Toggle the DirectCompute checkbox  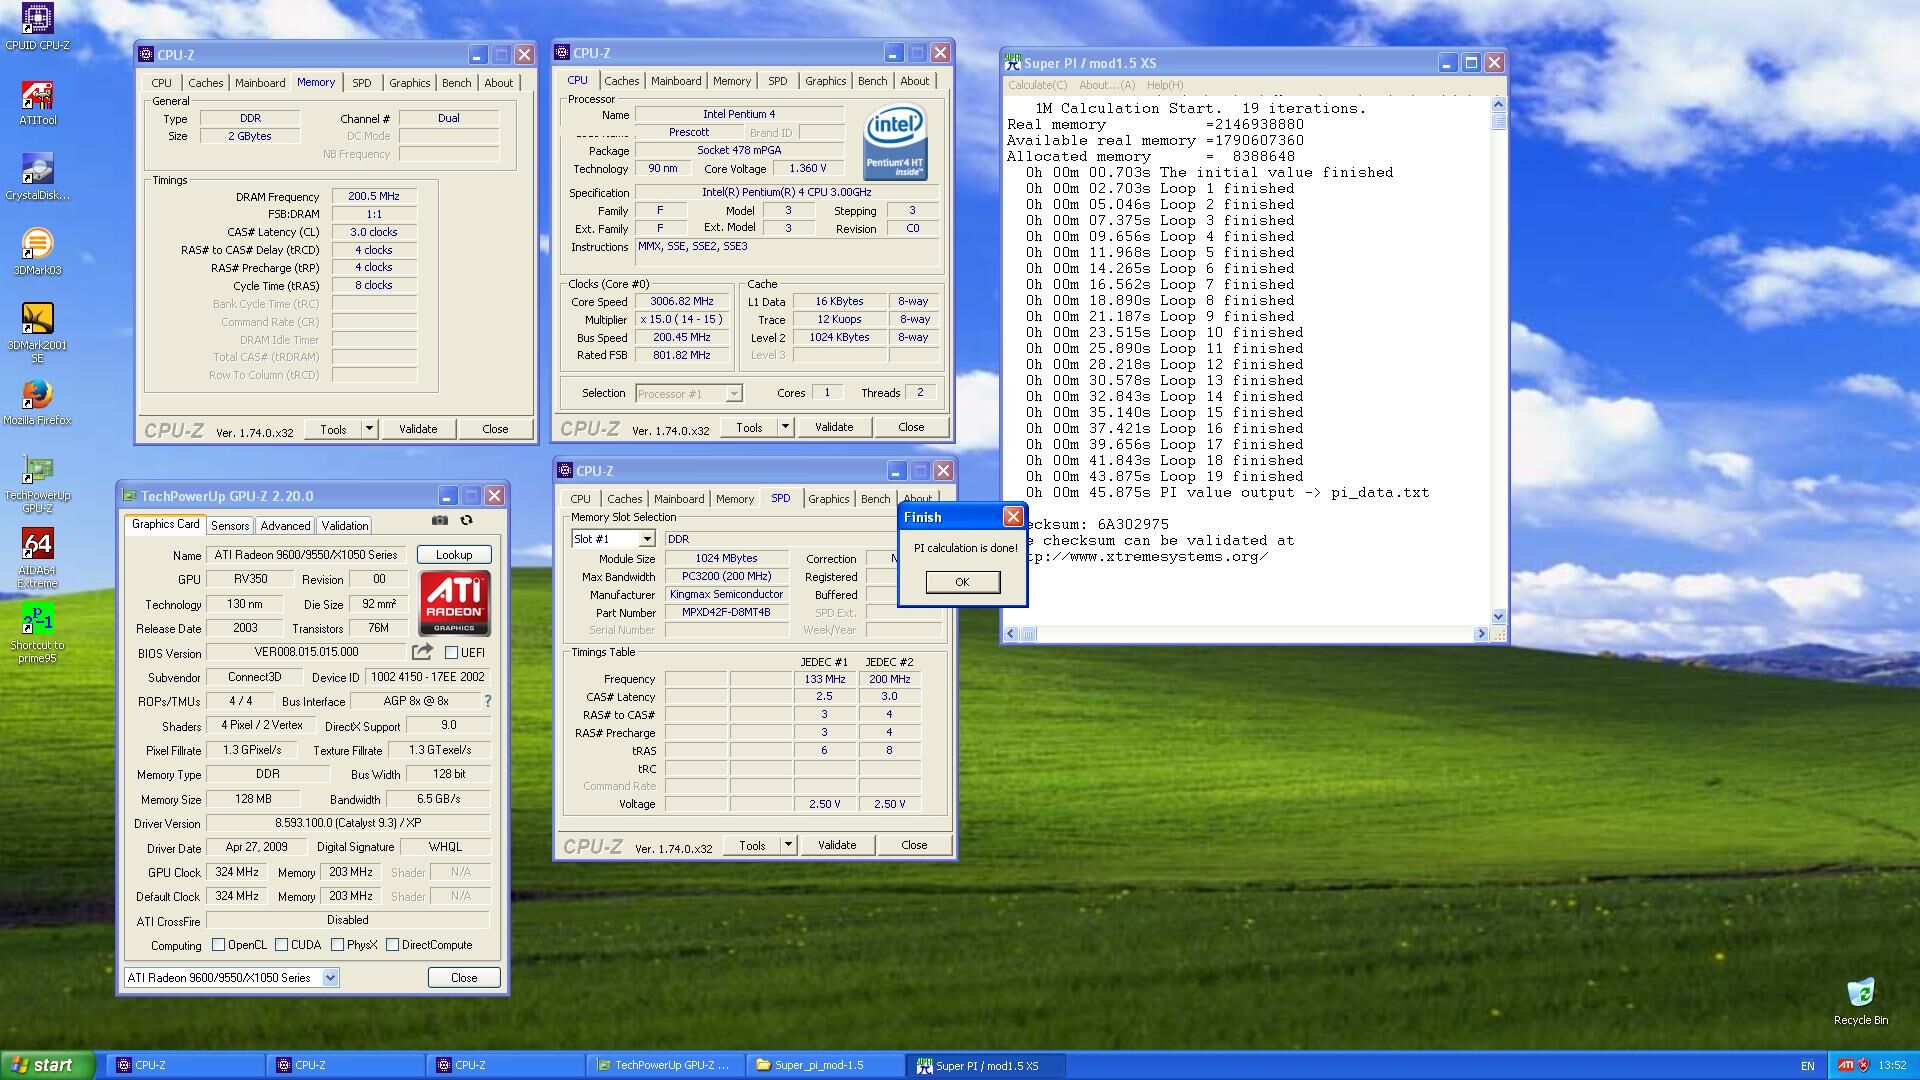392,945
